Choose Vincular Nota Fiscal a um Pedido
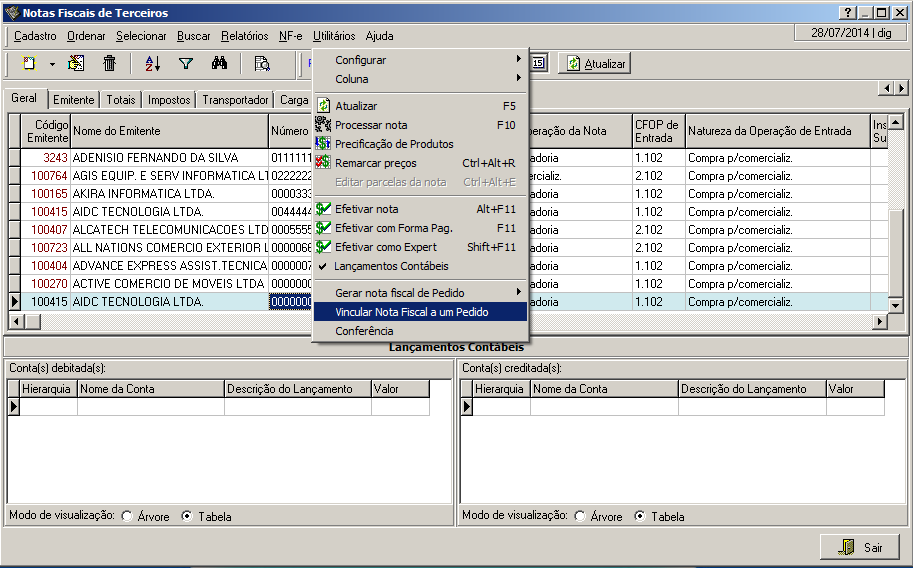913x568 pixels. point(411,312)
